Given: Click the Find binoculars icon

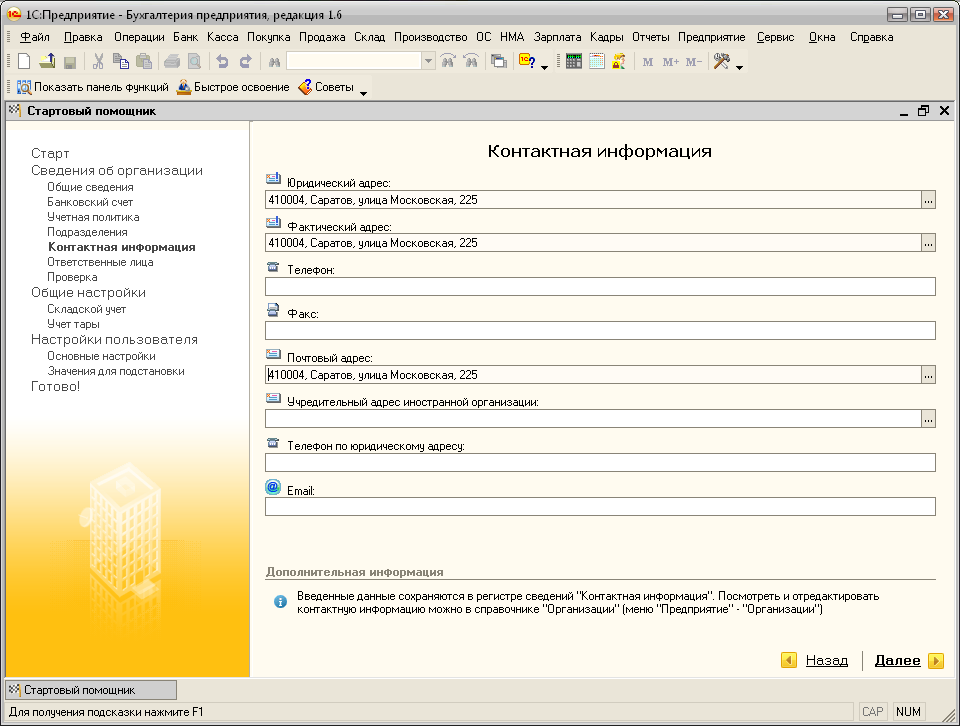Looking at the screenshot, I should coord(274,62).
